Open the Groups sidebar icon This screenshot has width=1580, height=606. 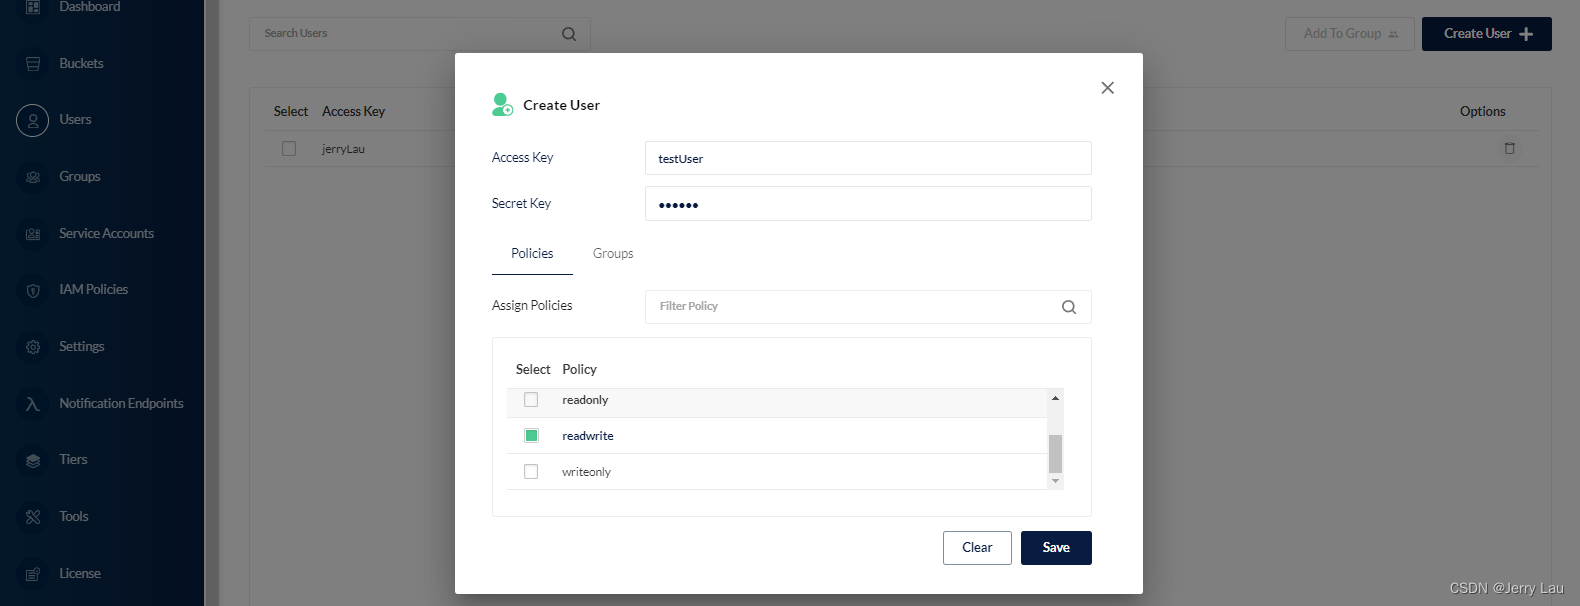tap(33, 177)
